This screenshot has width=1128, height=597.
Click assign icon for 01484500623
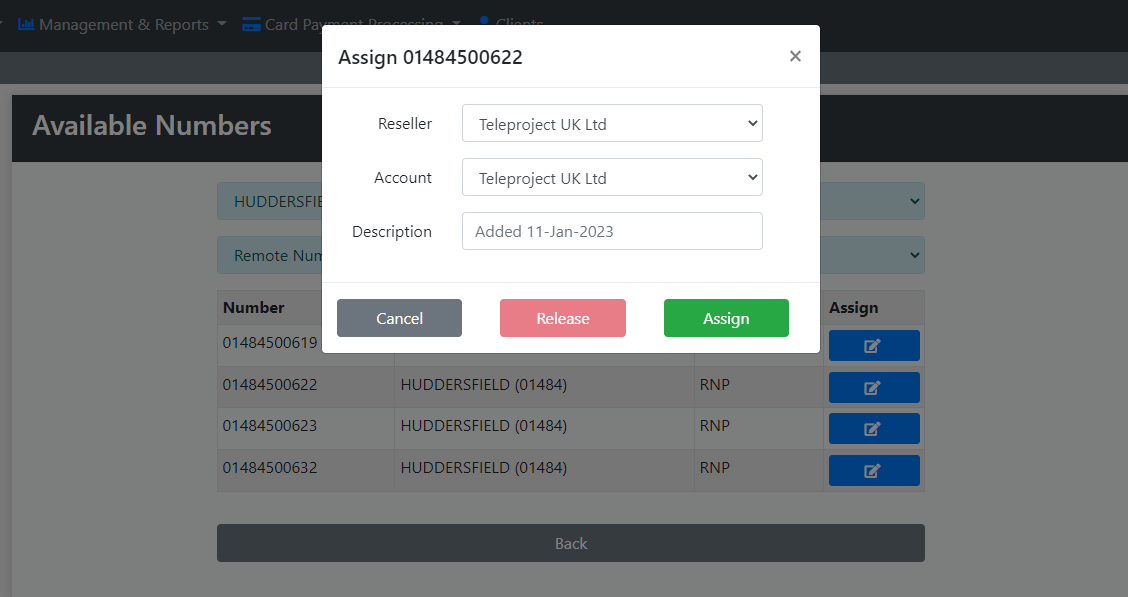coord(874,429)
